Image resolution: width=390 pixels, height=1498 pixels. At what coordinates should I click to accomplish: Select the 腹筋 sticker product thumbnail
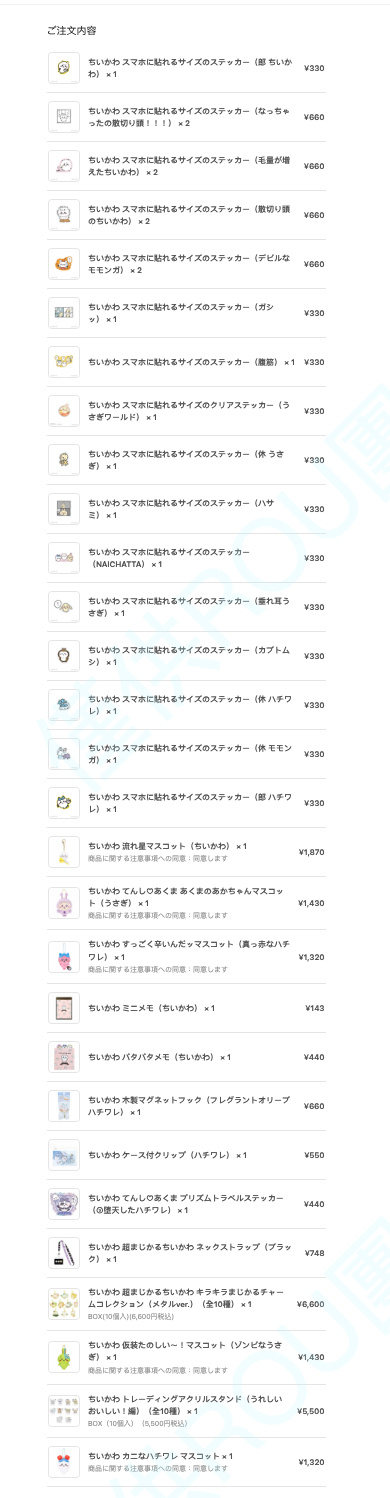[64, 362]
